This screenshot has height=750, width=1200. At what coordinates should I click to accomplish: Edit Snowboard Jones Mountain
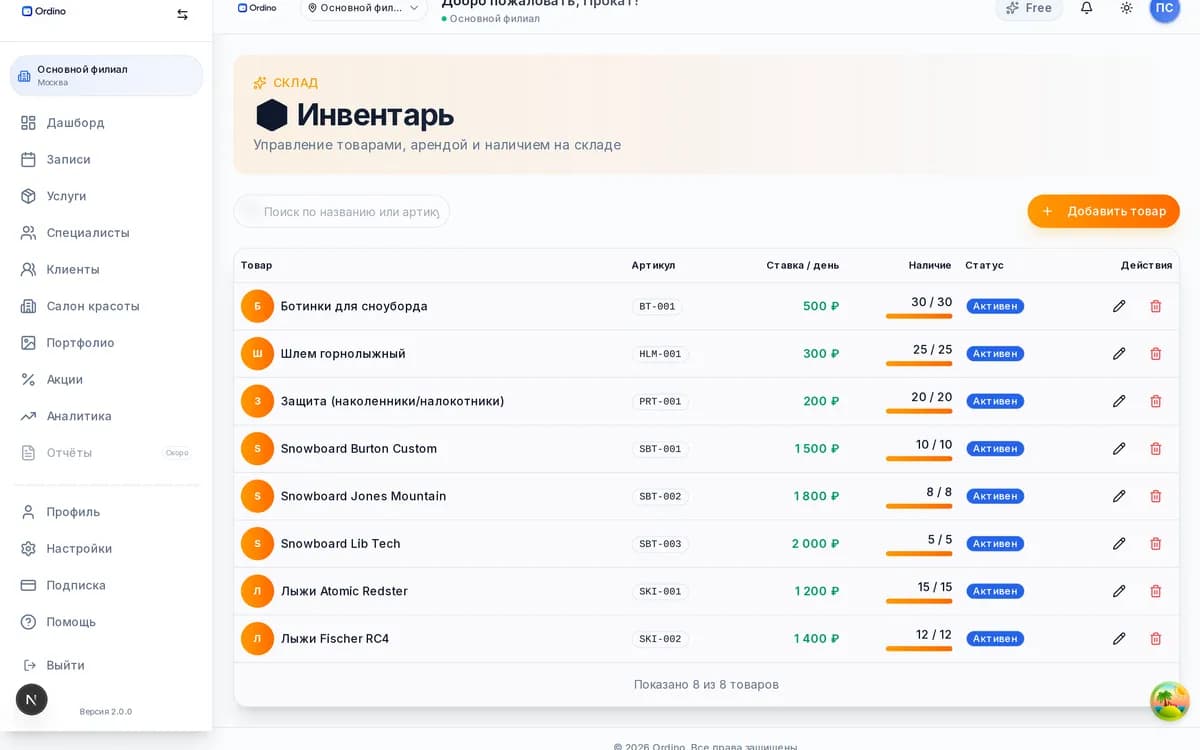point(1119,496)
